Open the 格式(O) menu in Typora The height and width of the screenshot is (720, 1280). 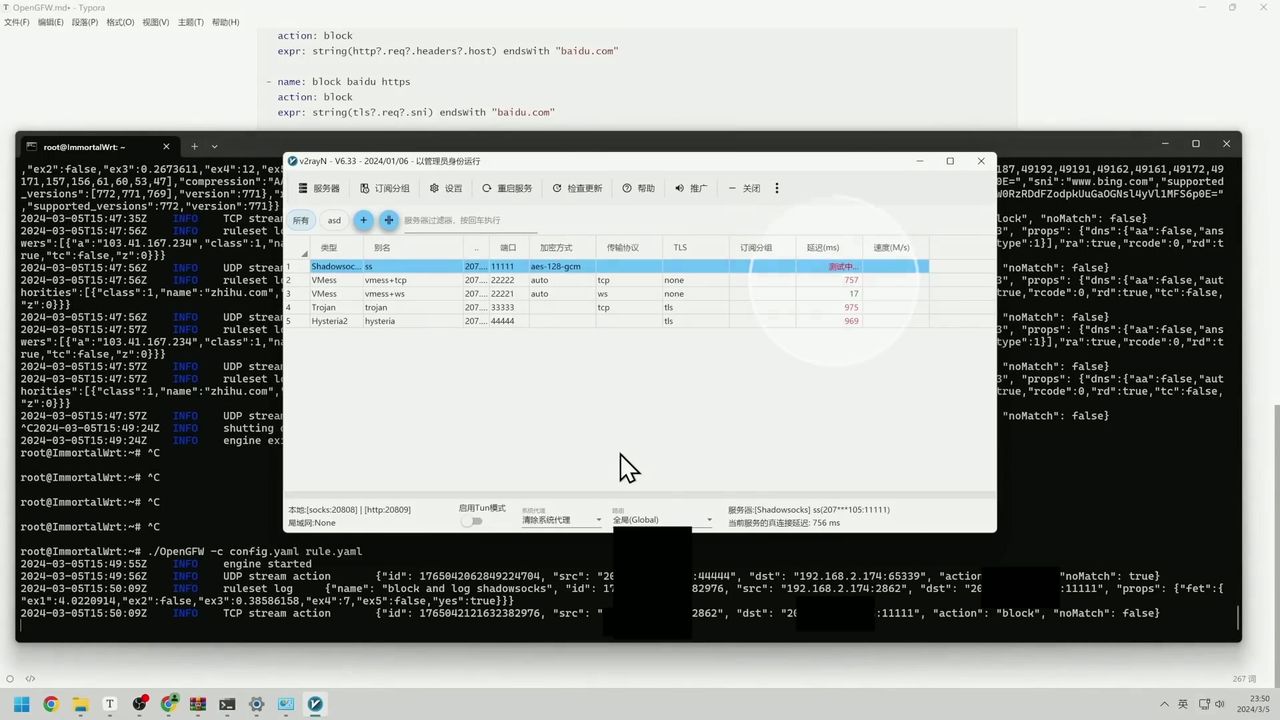120,22
